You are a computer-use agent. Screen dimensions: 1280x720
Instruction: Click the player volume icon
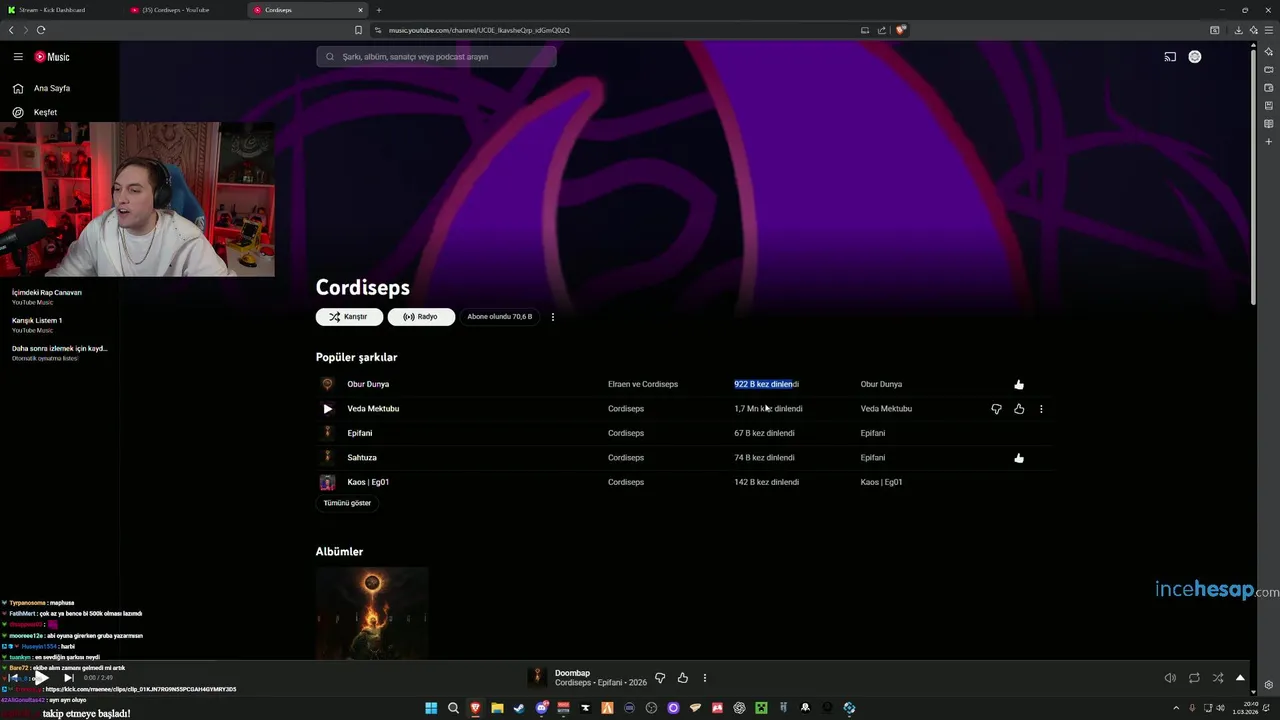(x=1170, y=678)
